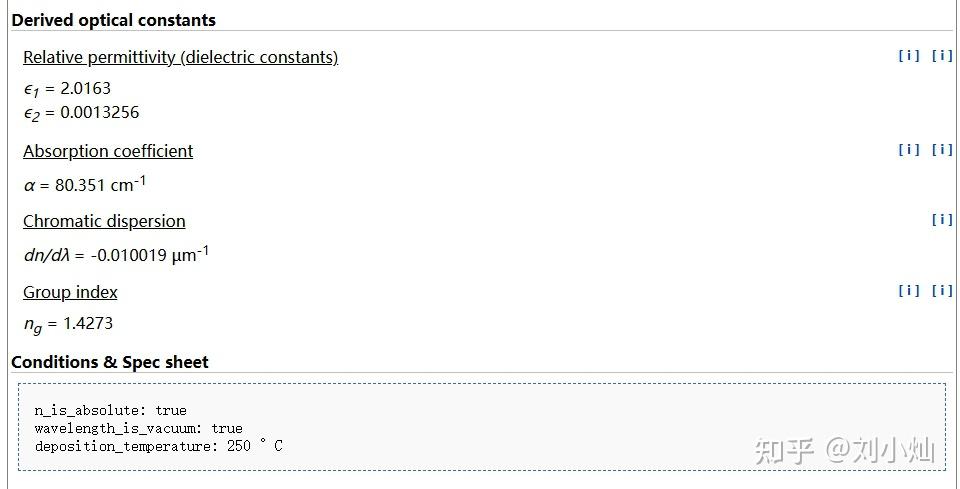960x489 pixels.
Task: Open first info icon for Relative permittivity
Action: click(909, 56)
